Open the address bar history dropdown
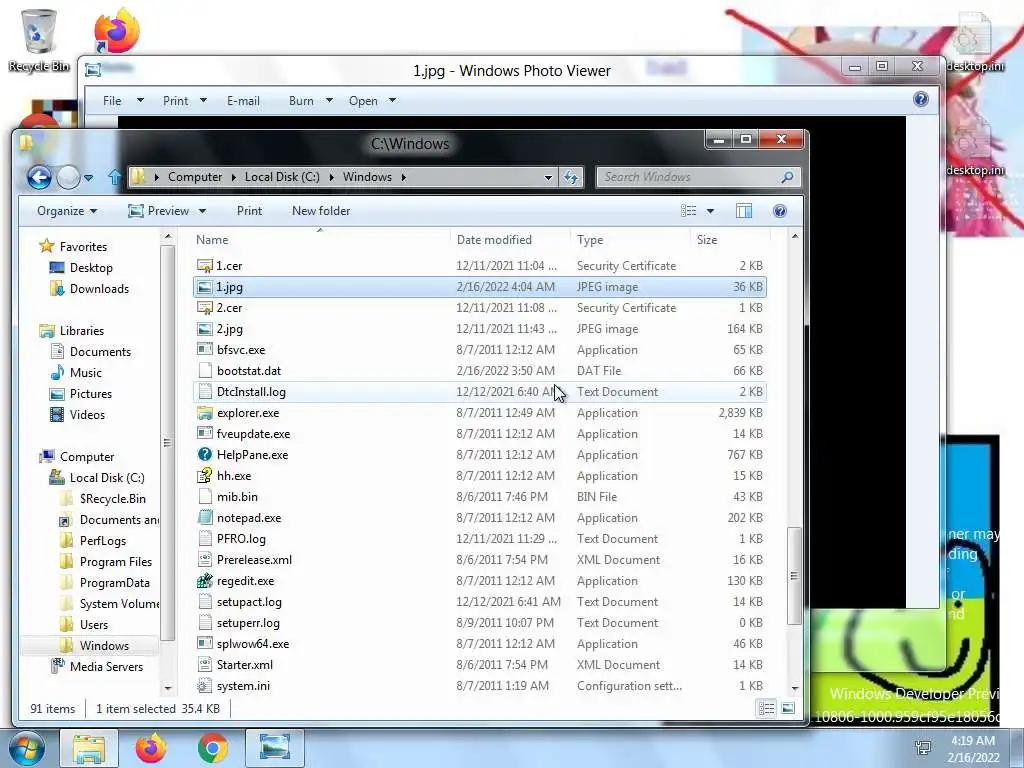This screenshot has height=768, width=1024. tap(549, 177)
